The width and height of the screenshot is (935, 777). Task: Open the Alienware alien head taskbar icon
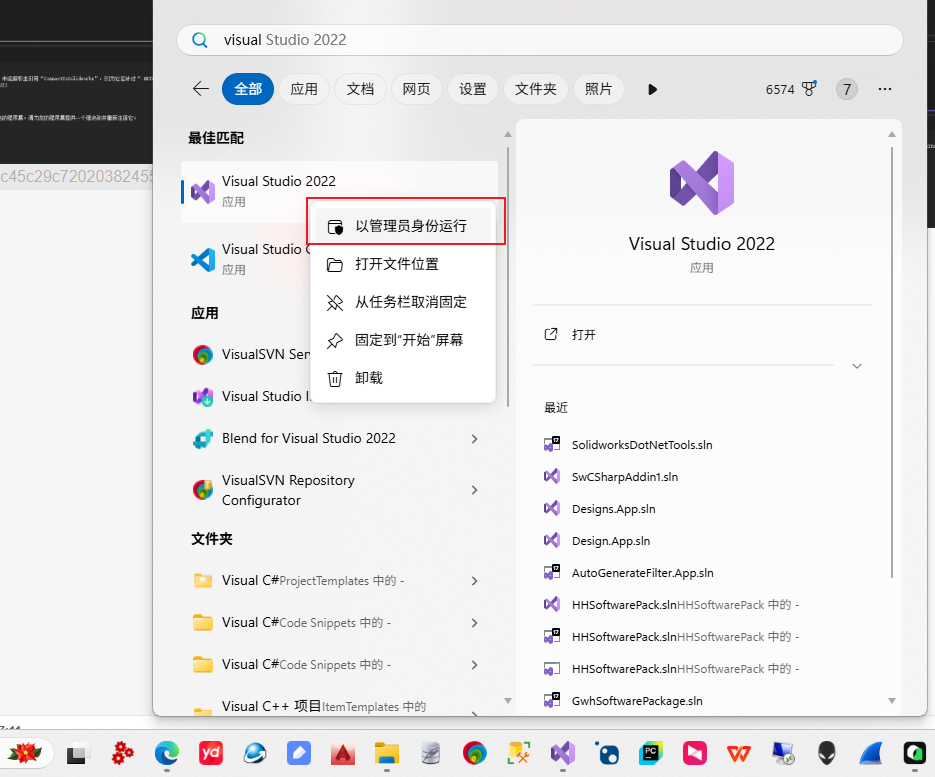pos(826,753)
